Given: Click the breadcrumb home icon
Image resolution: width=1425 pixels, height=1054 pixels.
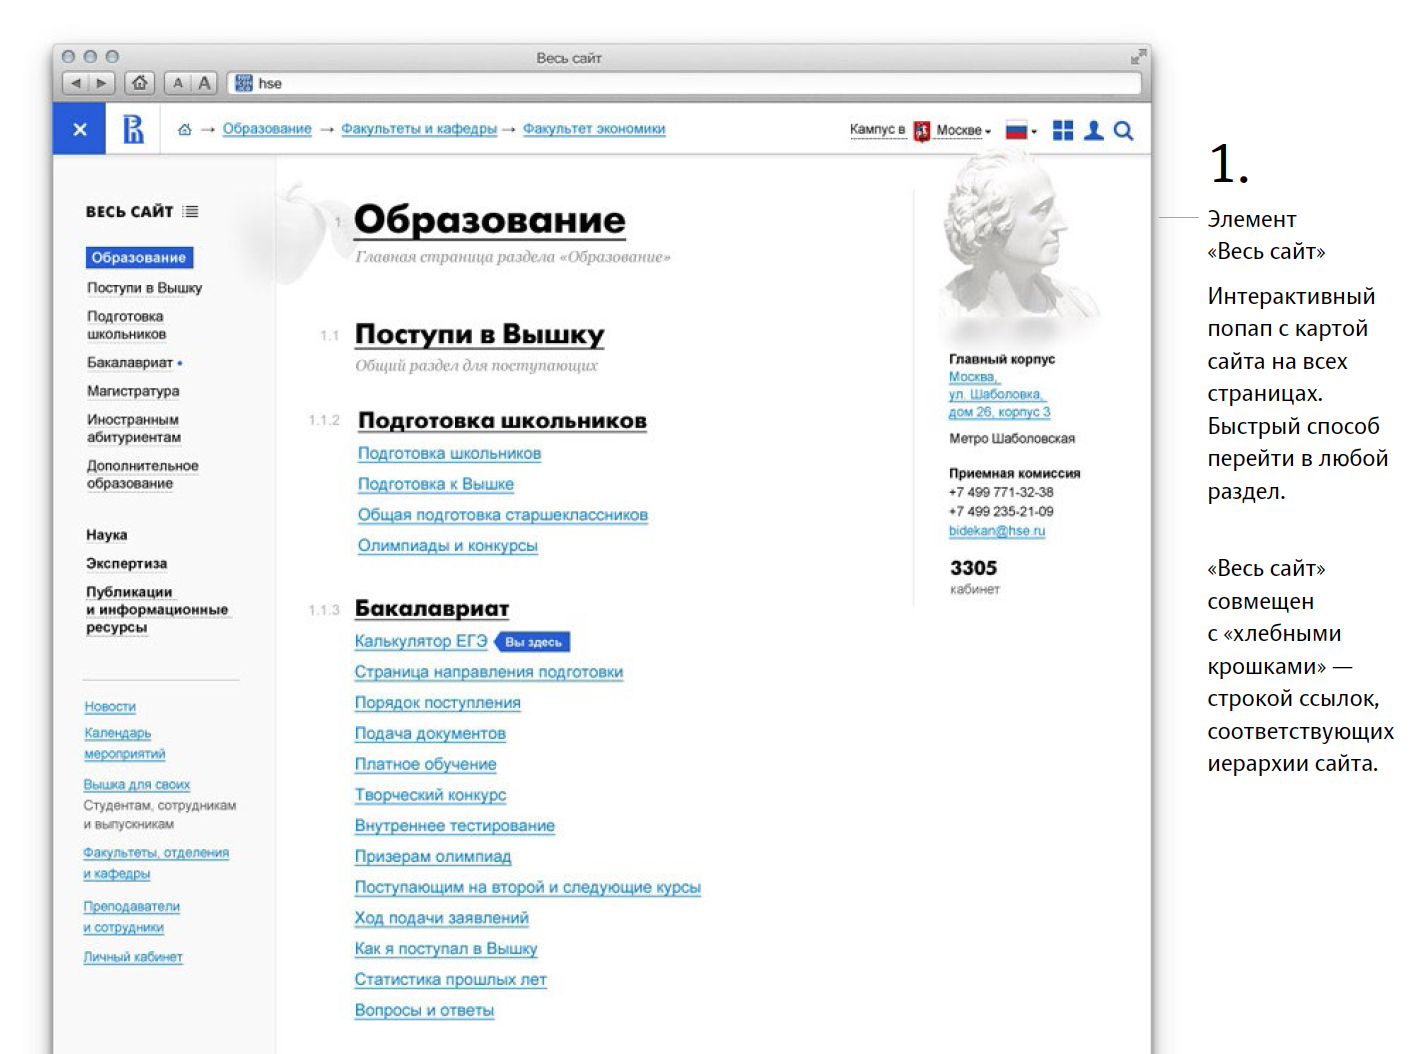Looking at the screenshot, I should 184,129.
